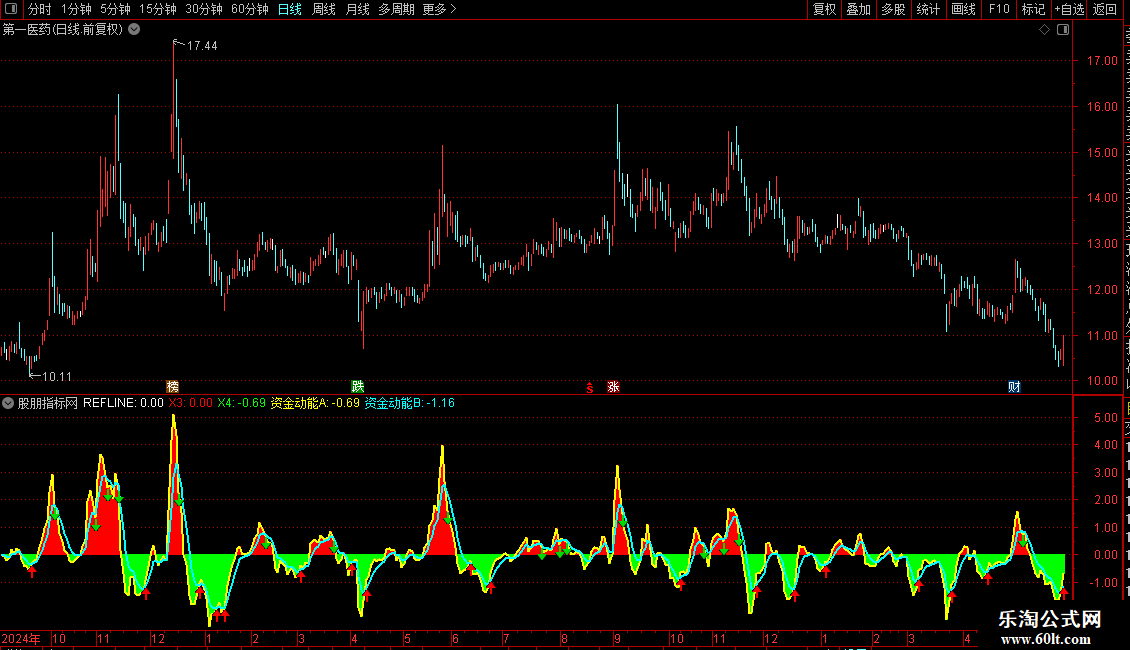Switch to 月线 monthly chart
This screenshot has height=650, width=1130.
coord(357,9)
